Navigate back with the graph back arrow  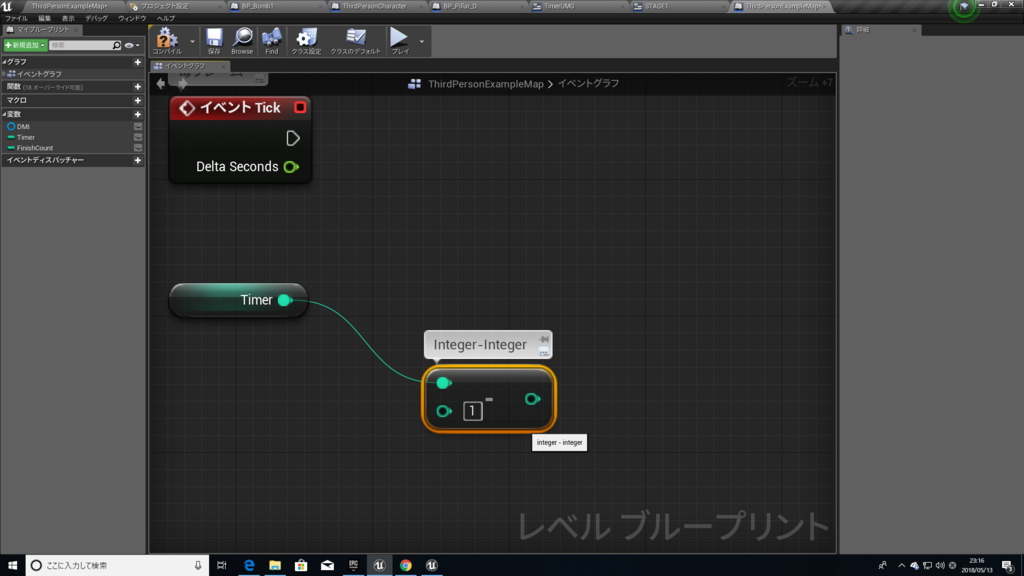click(161, 84)
